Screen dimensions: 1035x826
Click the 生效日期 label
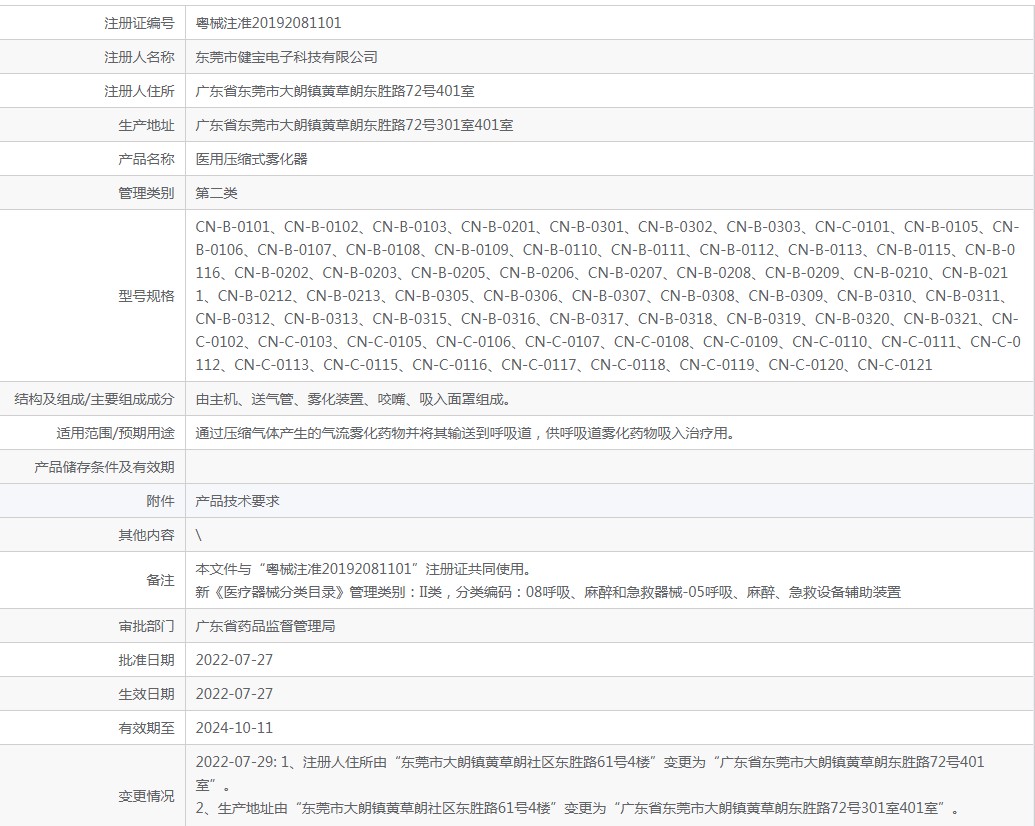[147, 694]
